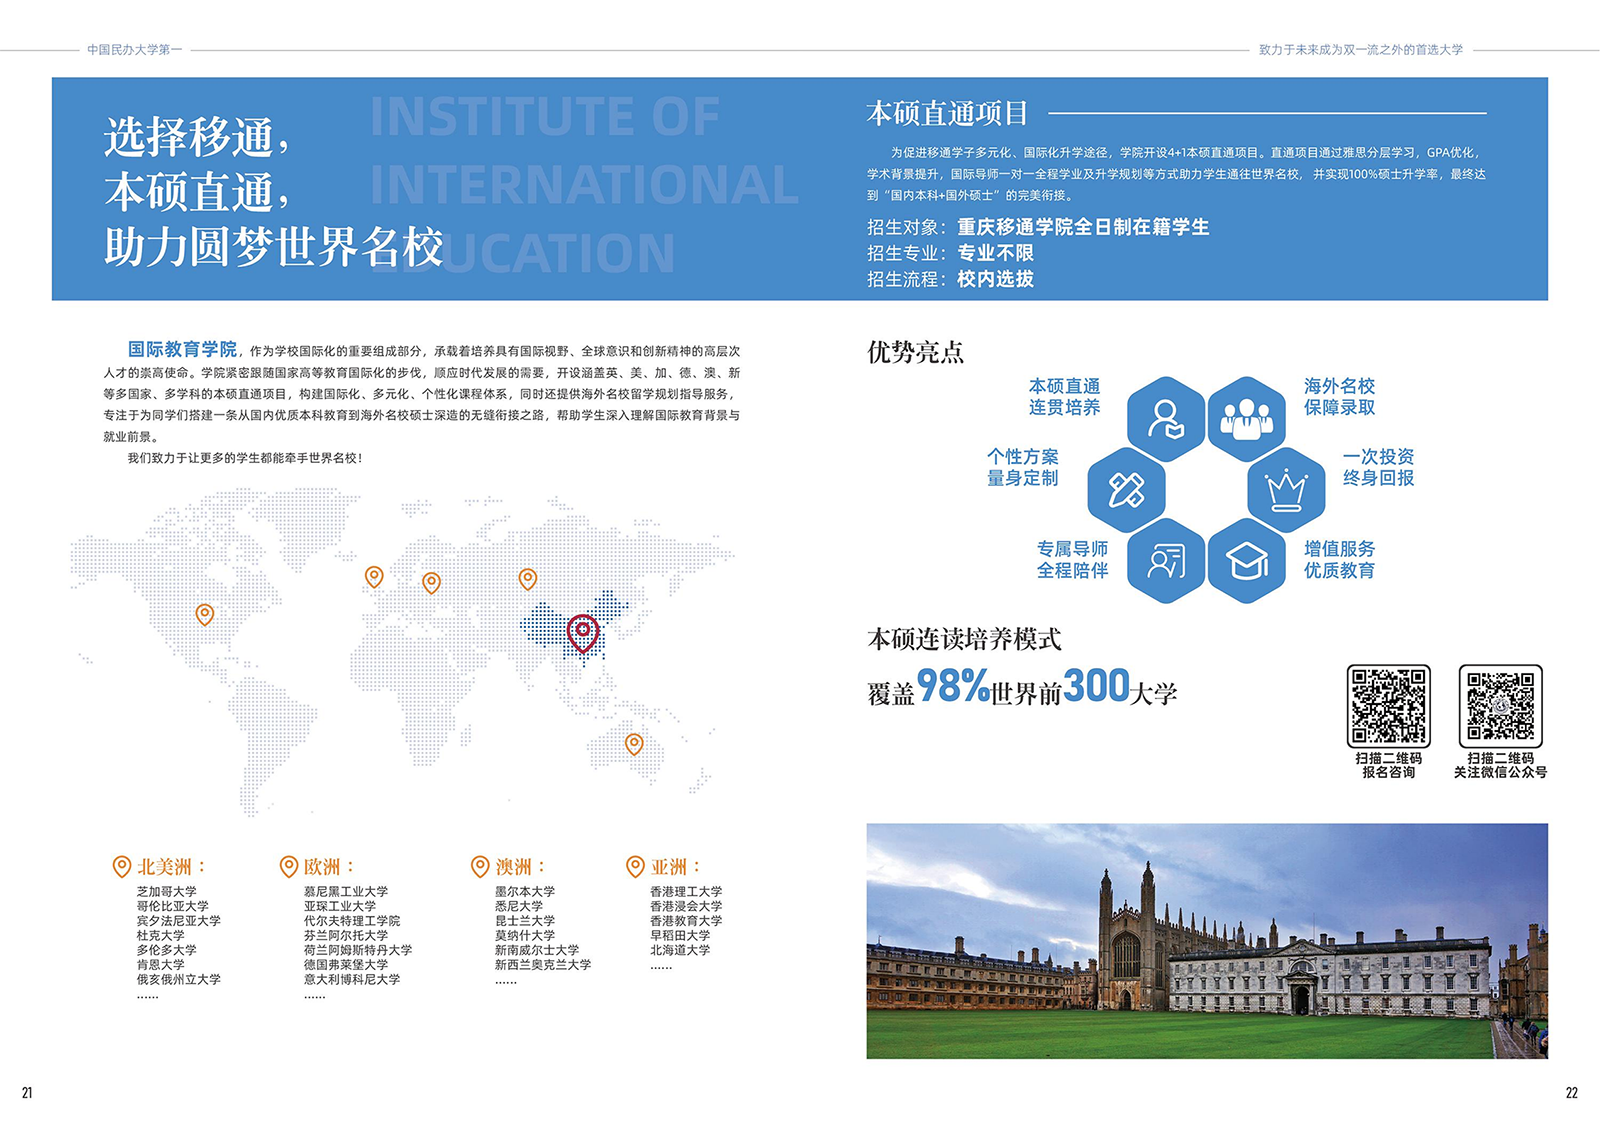Viewport: 1600px width, 1124px height.
Task: Click the red location pin on China
Action: [x=583, y=633]
